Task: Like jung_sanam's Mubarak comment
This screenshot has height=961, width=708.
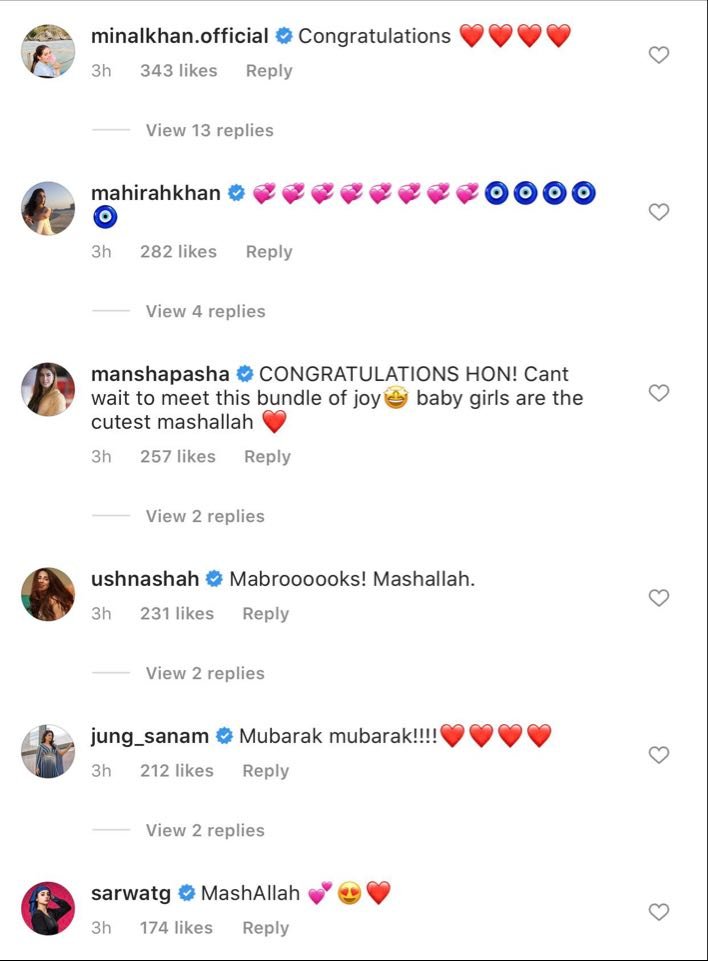Action: tap(659, 755)
